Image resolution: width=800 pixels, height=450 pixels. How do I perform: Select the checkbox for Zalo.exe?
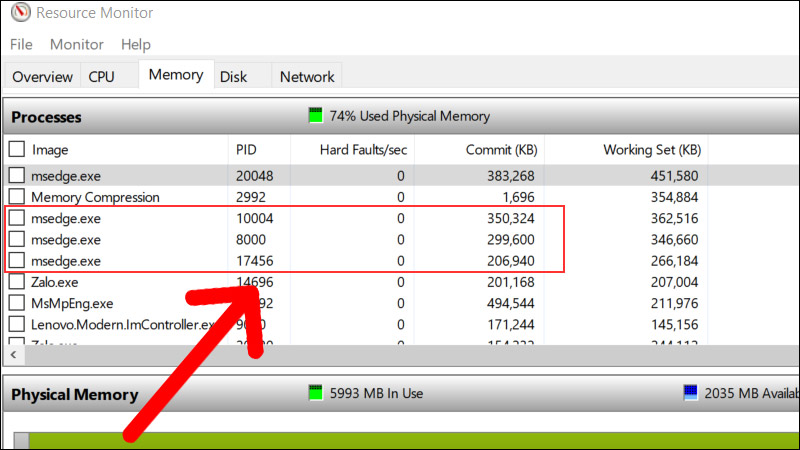17,281
